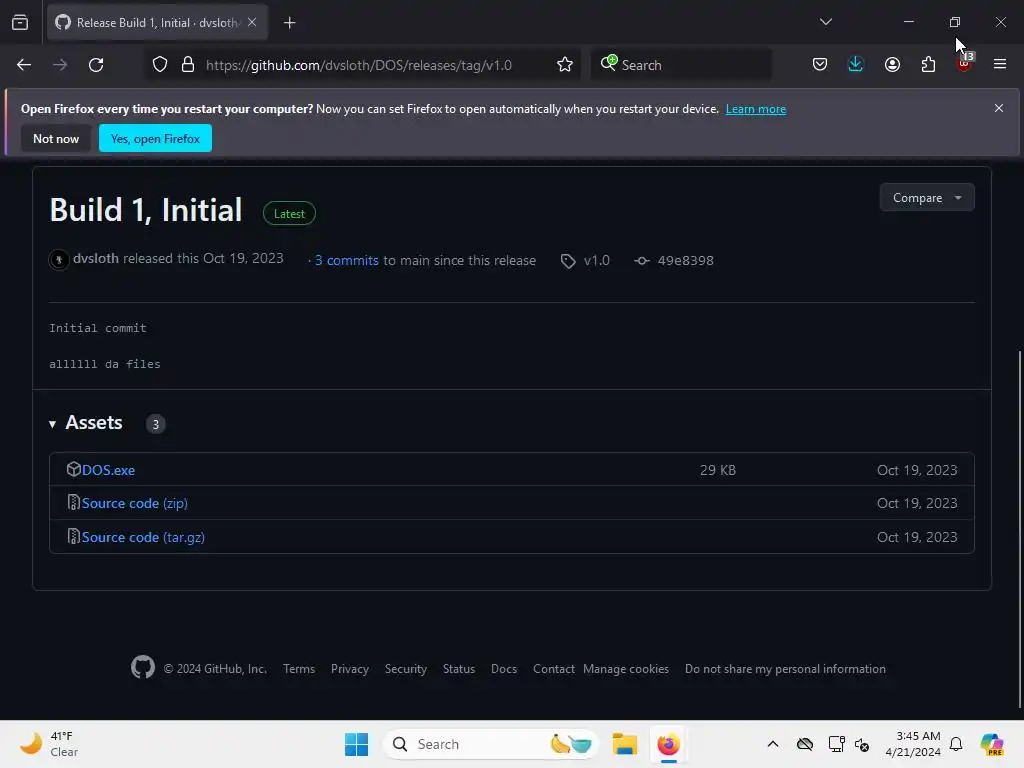Download Source code (zip)
1024x768 pixels.
pyautogui.click(x=135, y=504)
